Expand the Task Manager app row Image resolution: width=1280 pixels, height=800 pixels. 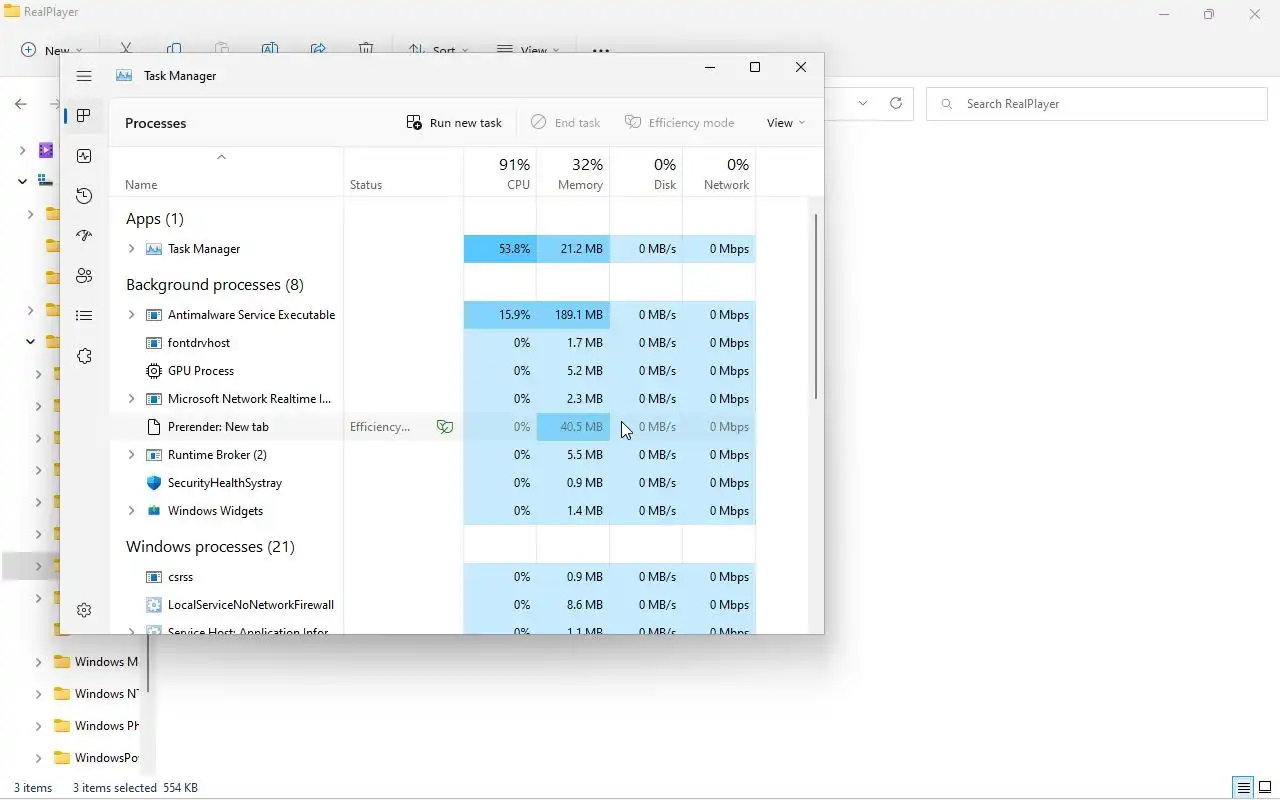tap(131, 249)
